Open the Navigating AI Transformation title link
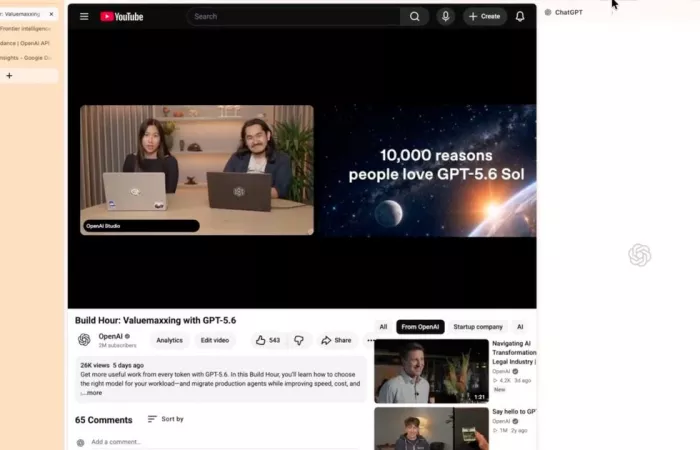Image resolution: width=700 pixels, height=450 pixels. pyautogui.click(x=514, y=352)
